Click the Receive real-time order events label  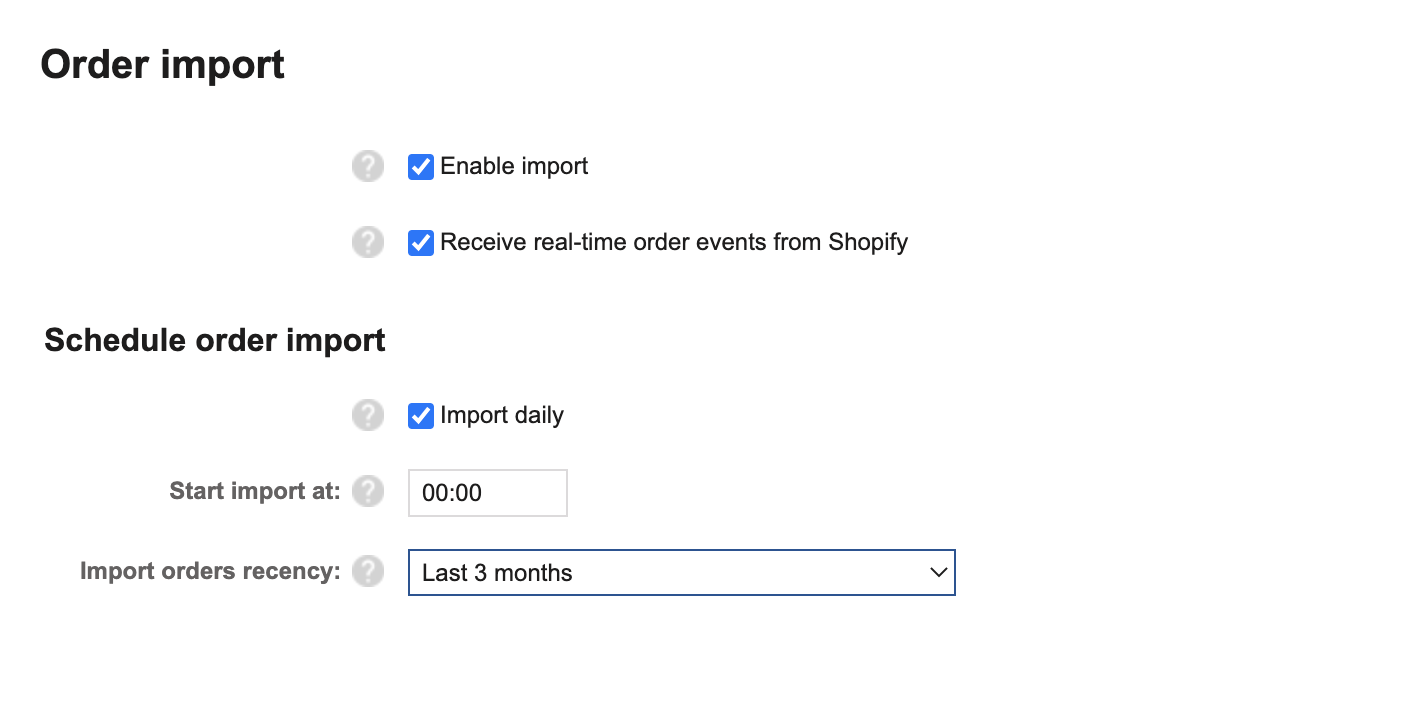tap(674, 242)
